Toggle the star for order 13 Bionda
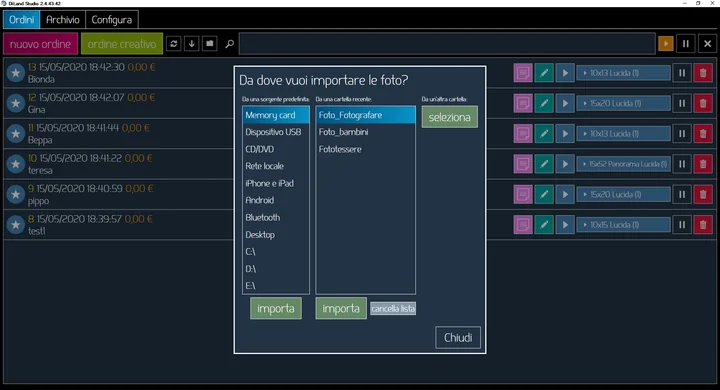Image resolution: width=720 pixels, height=390 pixels. tap(16, 73)
